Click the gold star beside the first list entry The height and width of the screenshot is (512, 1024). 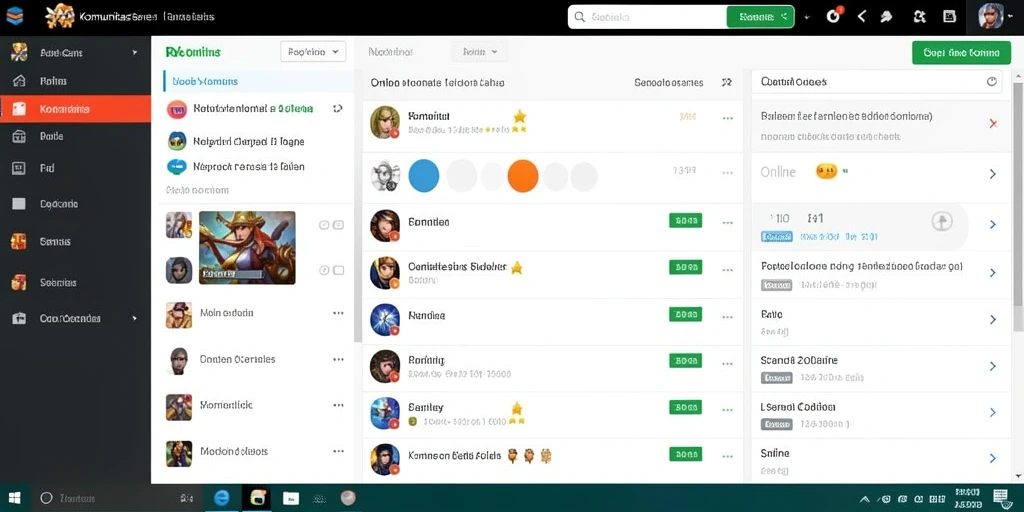coord(519,116)
